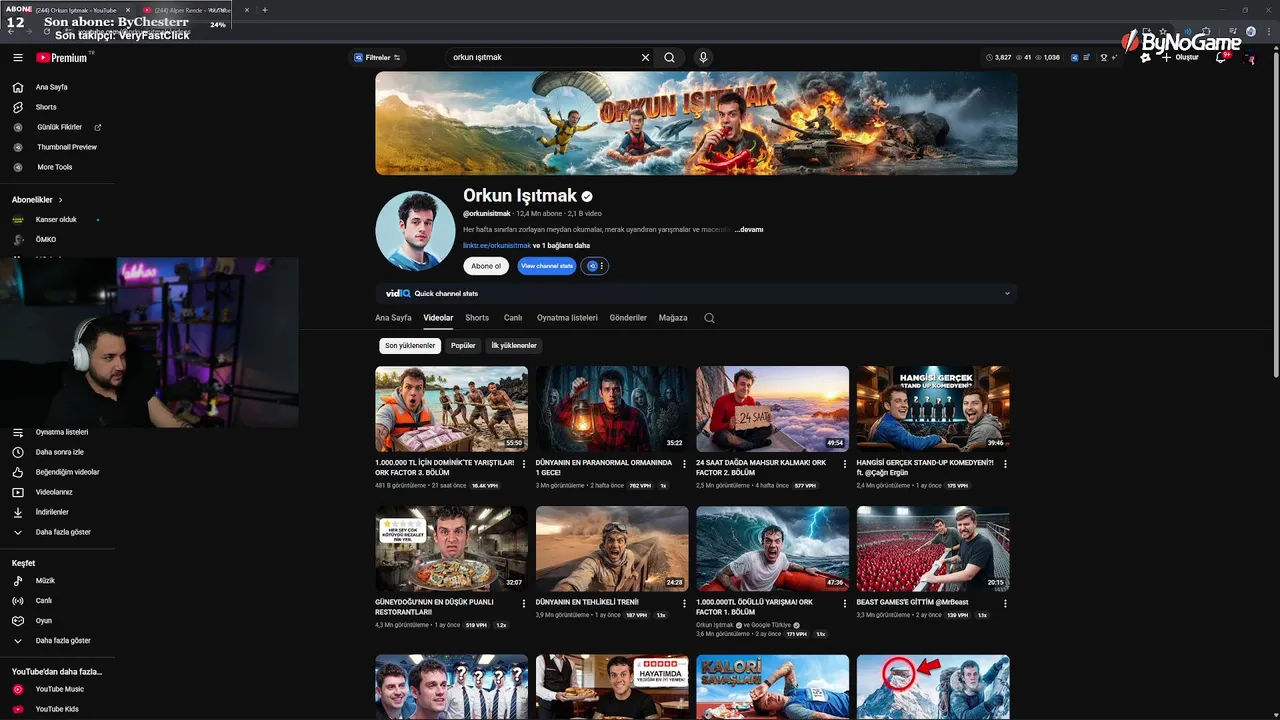Click the search magnifier button
Screen dimensions: 1280x720
coord(669,58)
